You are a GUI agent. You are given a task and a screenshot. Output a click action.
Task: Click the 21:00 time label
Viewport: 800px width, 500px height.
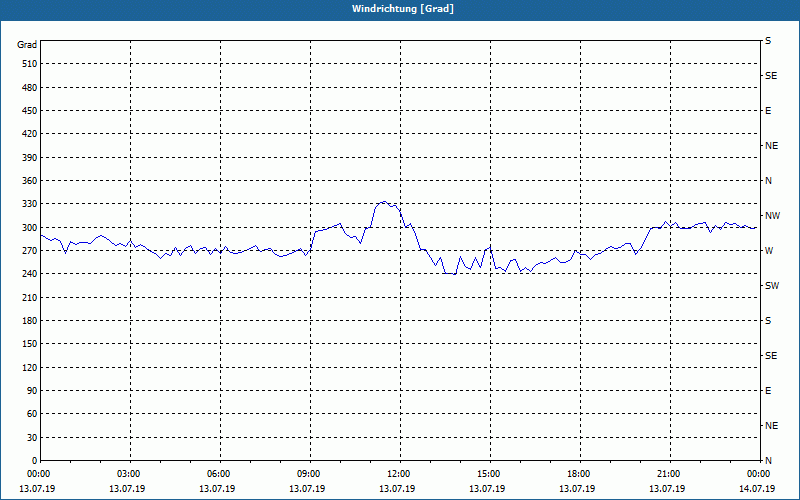click(x=668, y=474)
